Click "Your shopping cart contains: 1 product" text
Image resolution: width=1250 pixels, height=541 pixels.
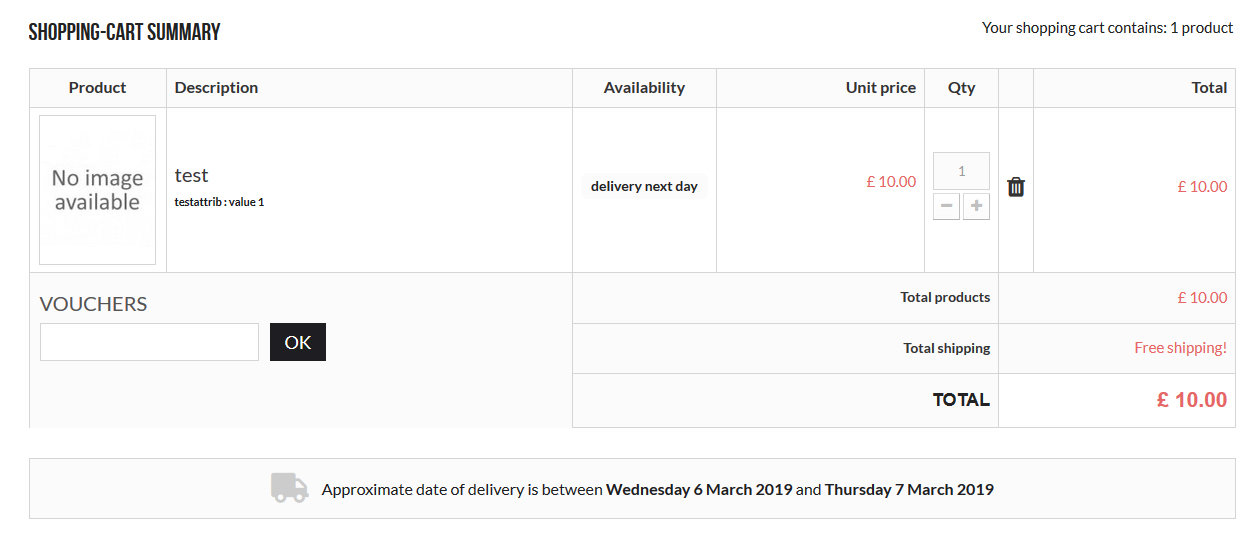(x=1107, y=28)
